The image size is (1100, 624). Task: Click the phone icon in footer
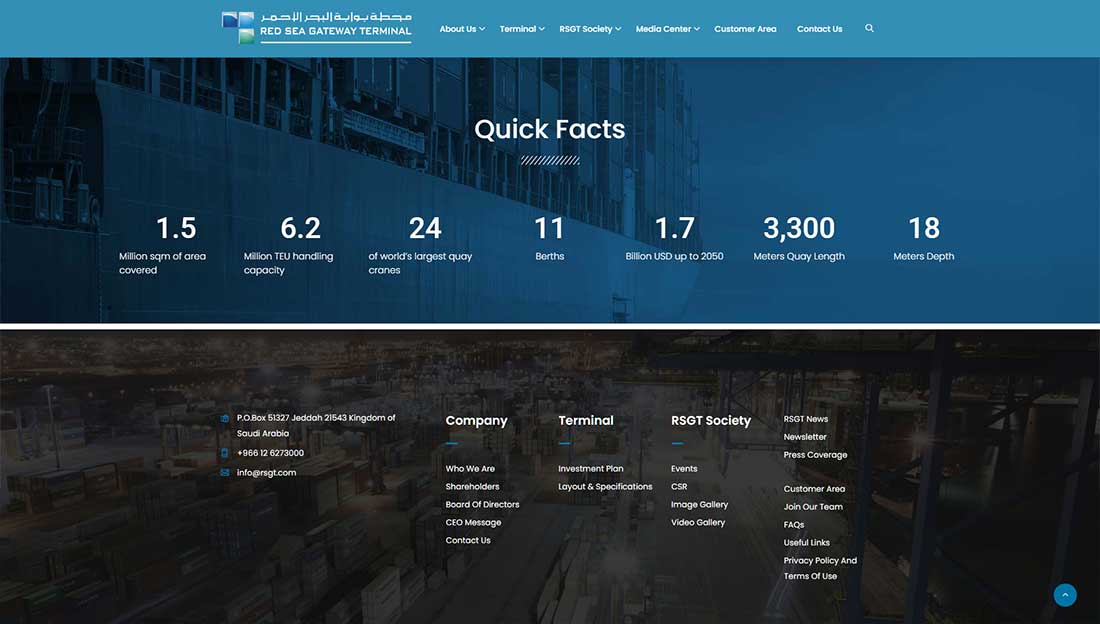coord(225,453)
